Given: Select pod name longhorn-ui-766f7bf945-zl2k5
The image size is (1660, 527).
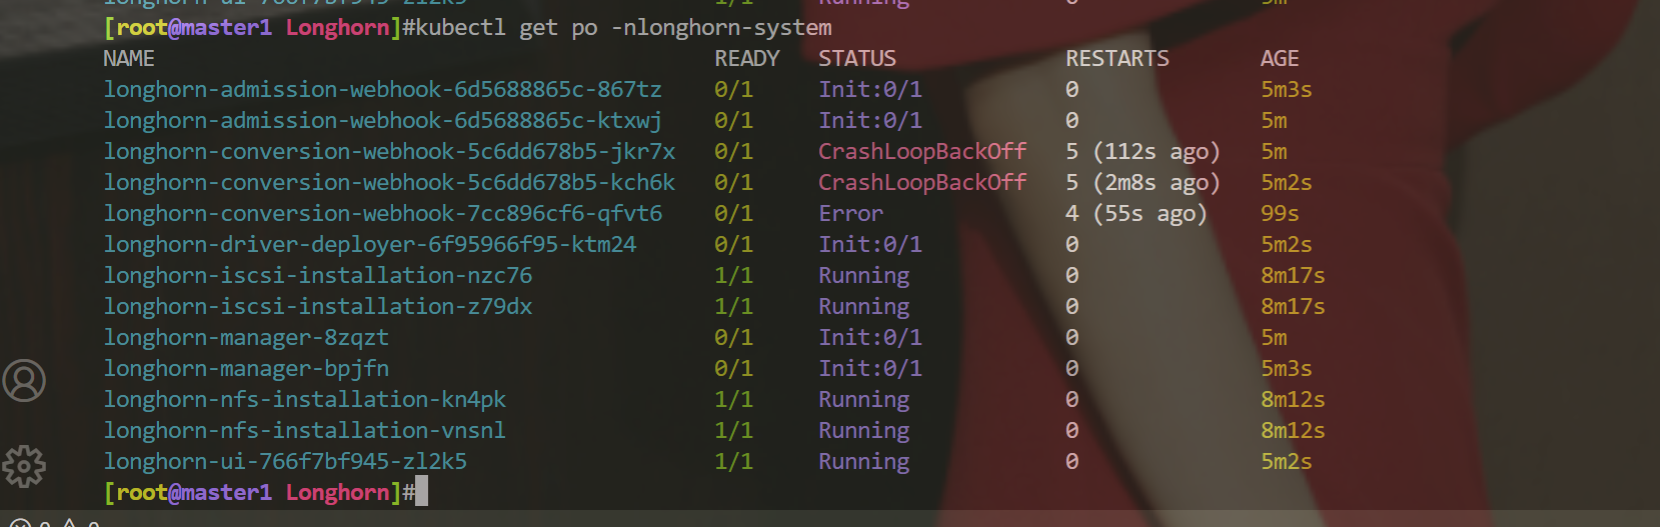Looking at the screenshot, I should point(285,462).
